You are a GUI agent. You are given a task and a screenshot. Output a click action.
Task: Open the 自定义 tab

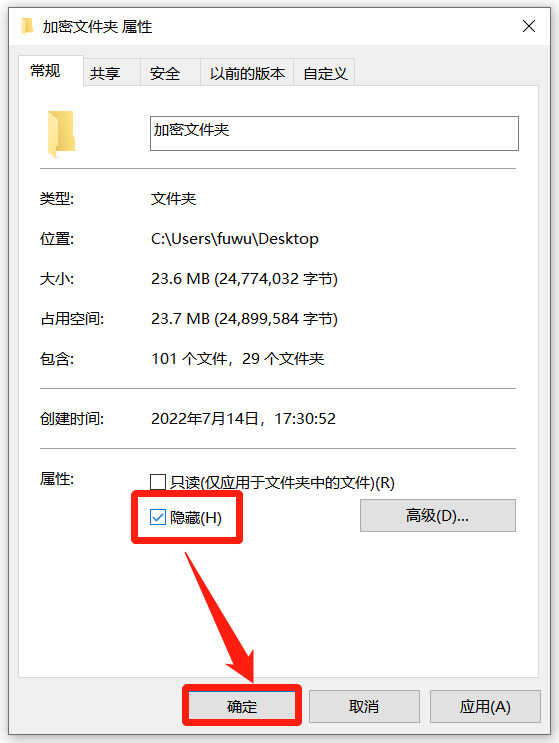[x=325, y=73]
